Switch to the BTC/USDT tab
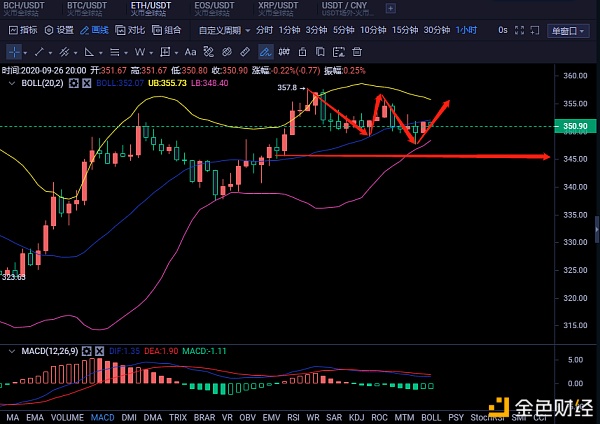This screenshot has width=600, height=424. click(87, 8)
